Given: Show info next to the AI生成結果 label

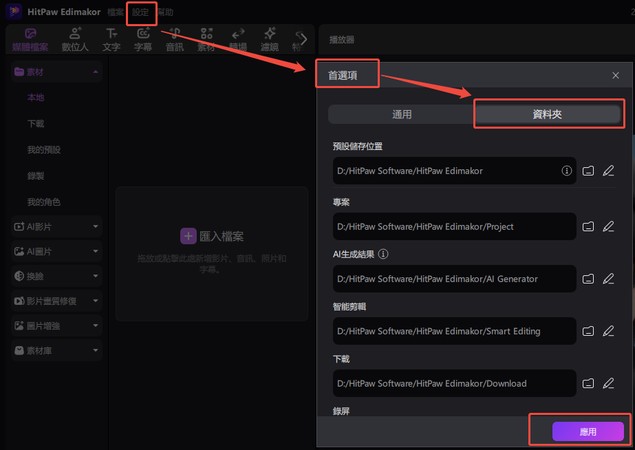Looking at the screenshot, I should pos(383,254).
